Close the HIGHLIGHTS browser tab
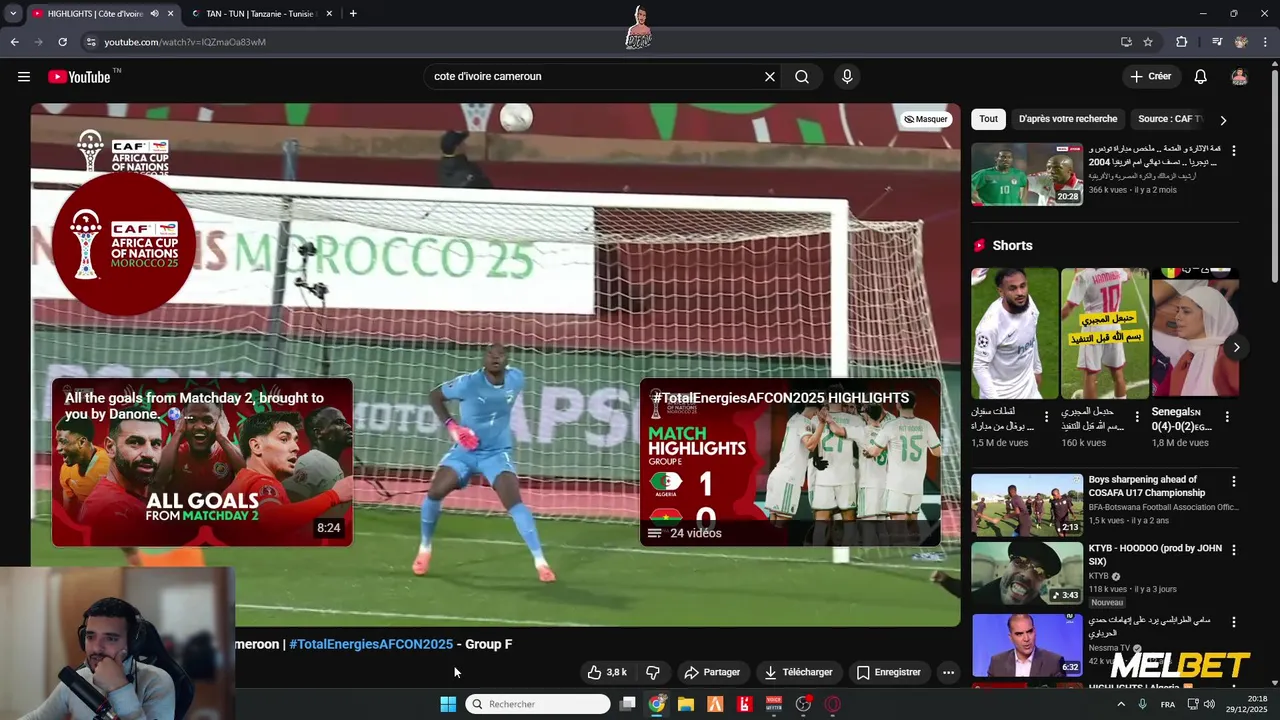Viewport: 1280px width, 720px height. [170, 14]
